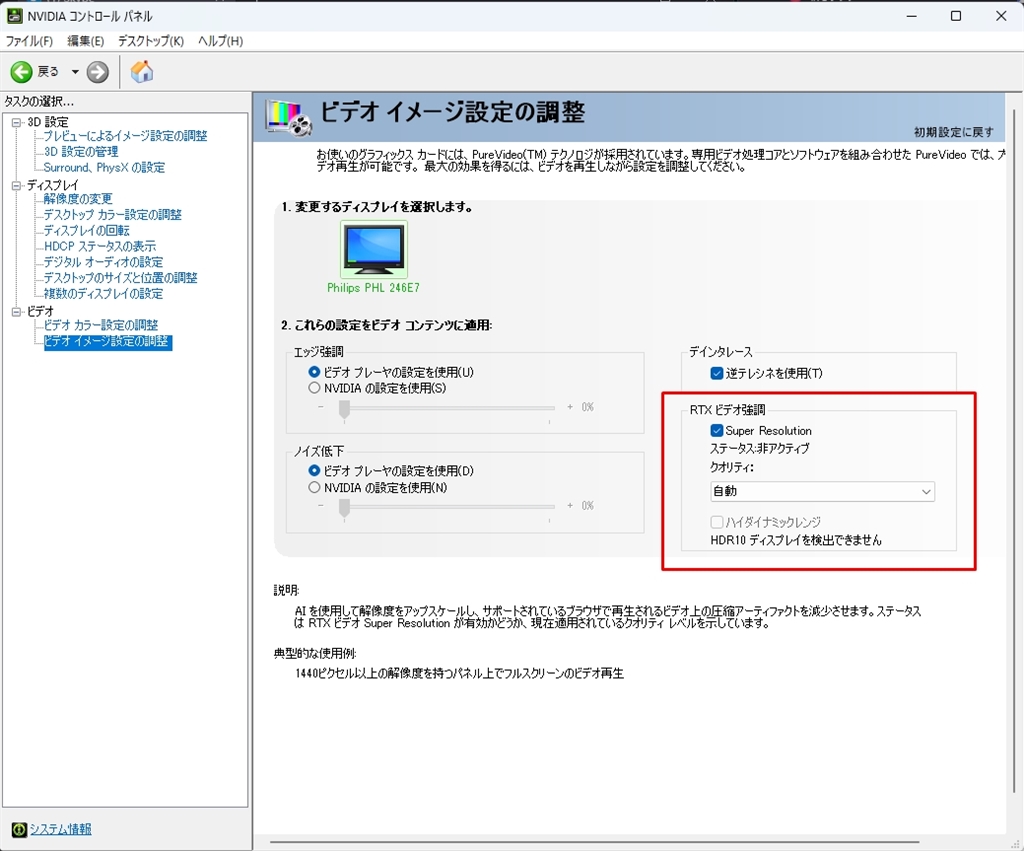Open プレビューによるイメージ設定の調整
The height and width of the screenshot is (851, 1024).
(125, 136)
